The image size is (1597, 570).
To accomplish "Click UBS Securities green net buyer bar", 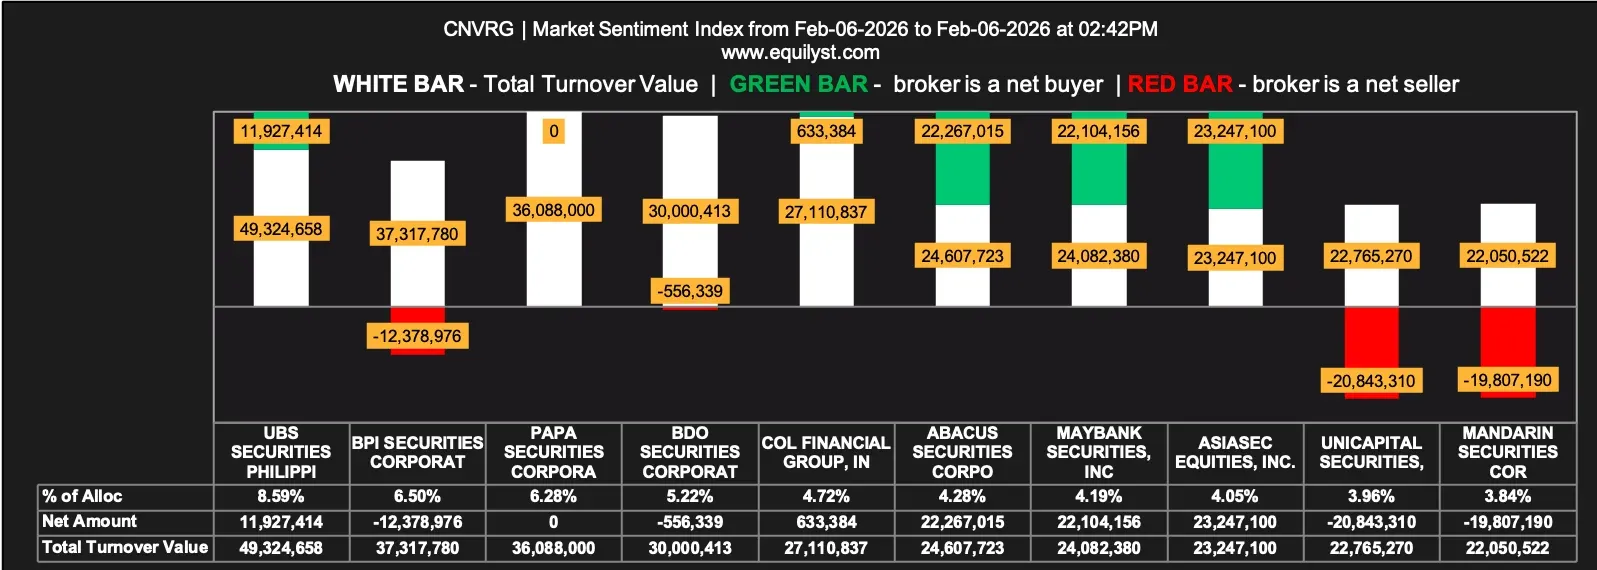I will click(x=281, y=146).
